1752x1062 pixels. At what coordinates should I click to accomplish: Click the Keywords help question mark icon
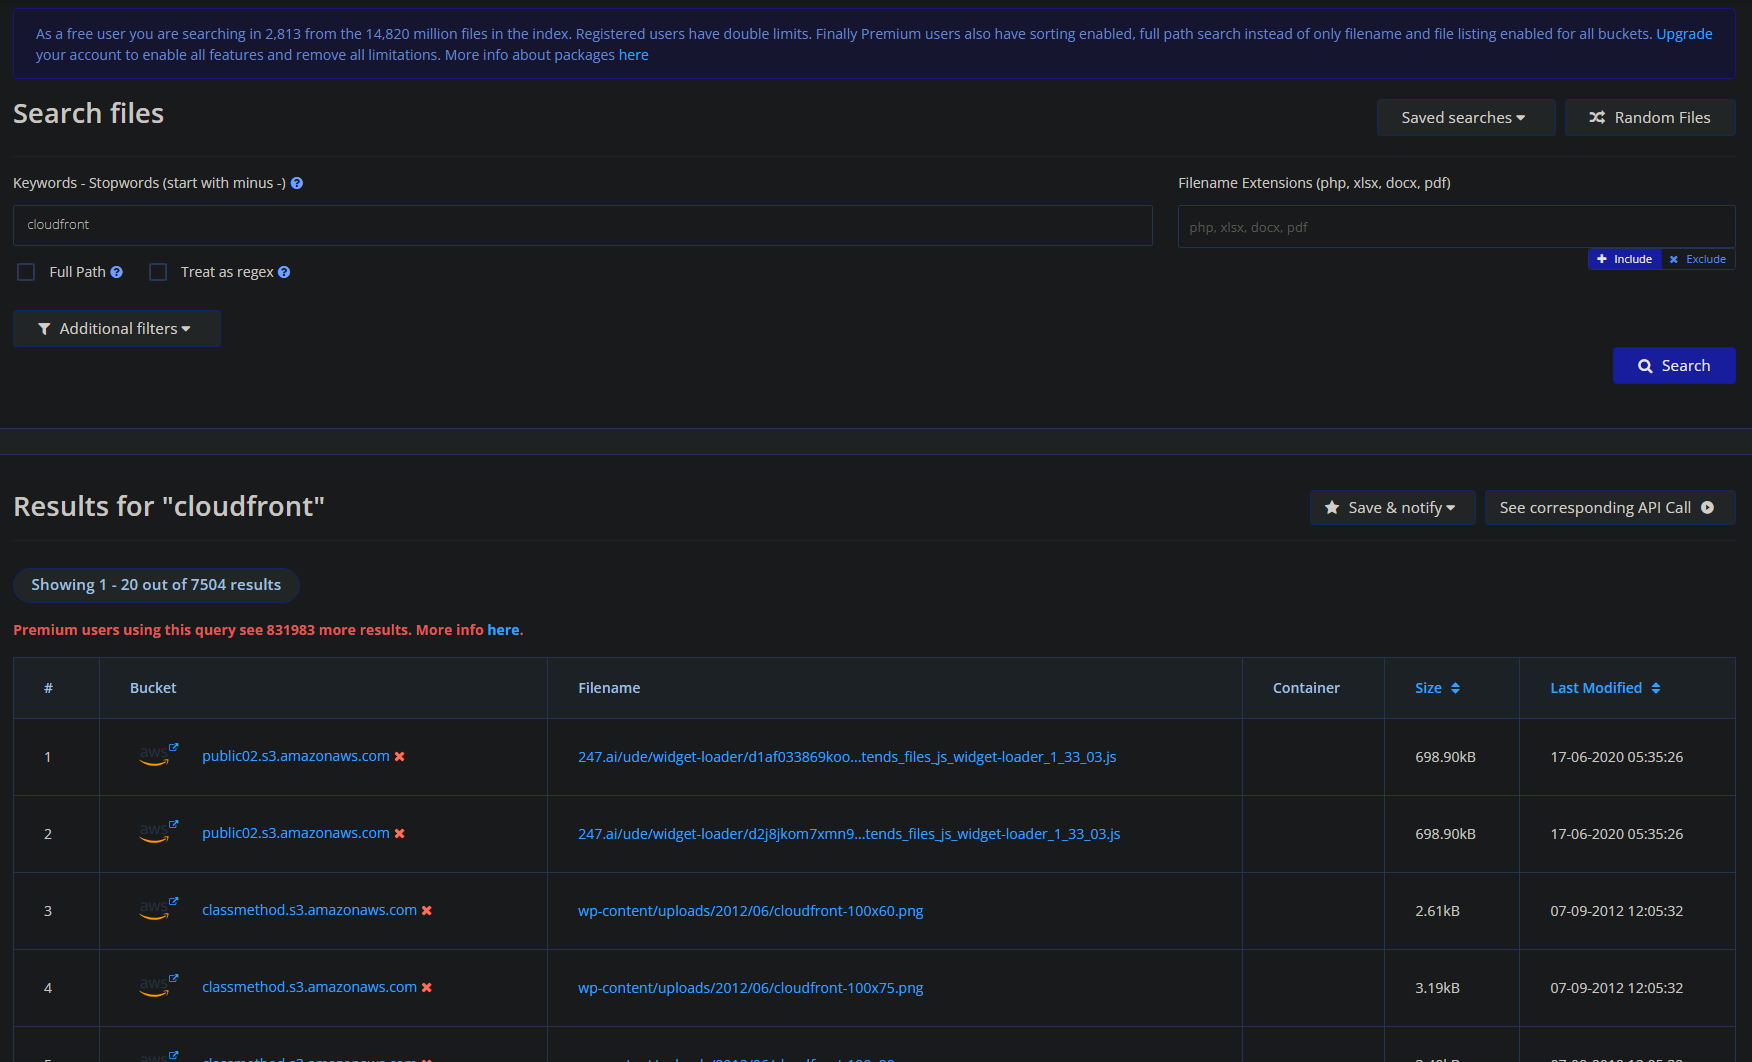pyautogui.click(x=297, y=184)
